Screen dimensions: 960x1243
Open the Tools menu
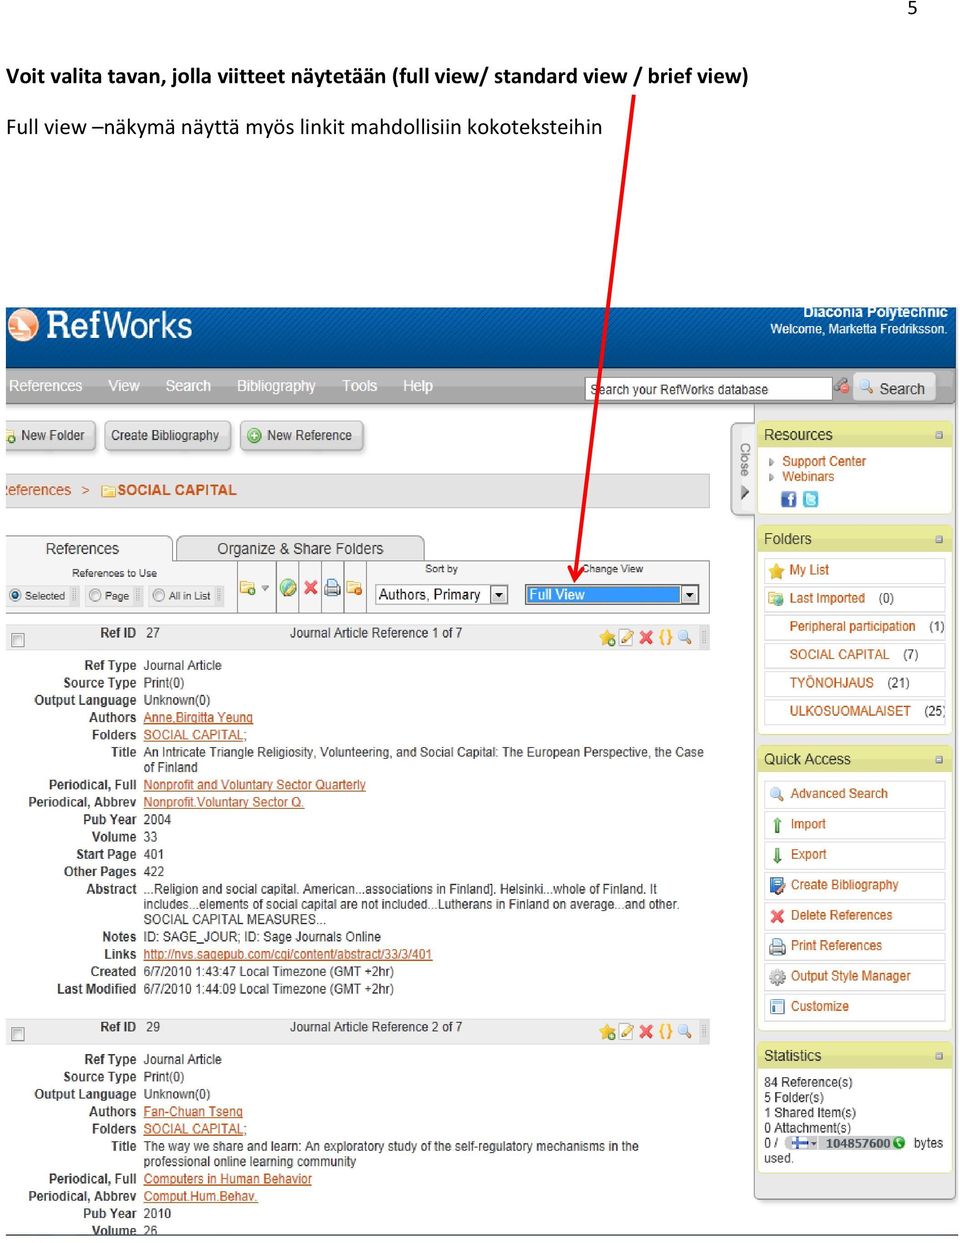coord(360,386)
